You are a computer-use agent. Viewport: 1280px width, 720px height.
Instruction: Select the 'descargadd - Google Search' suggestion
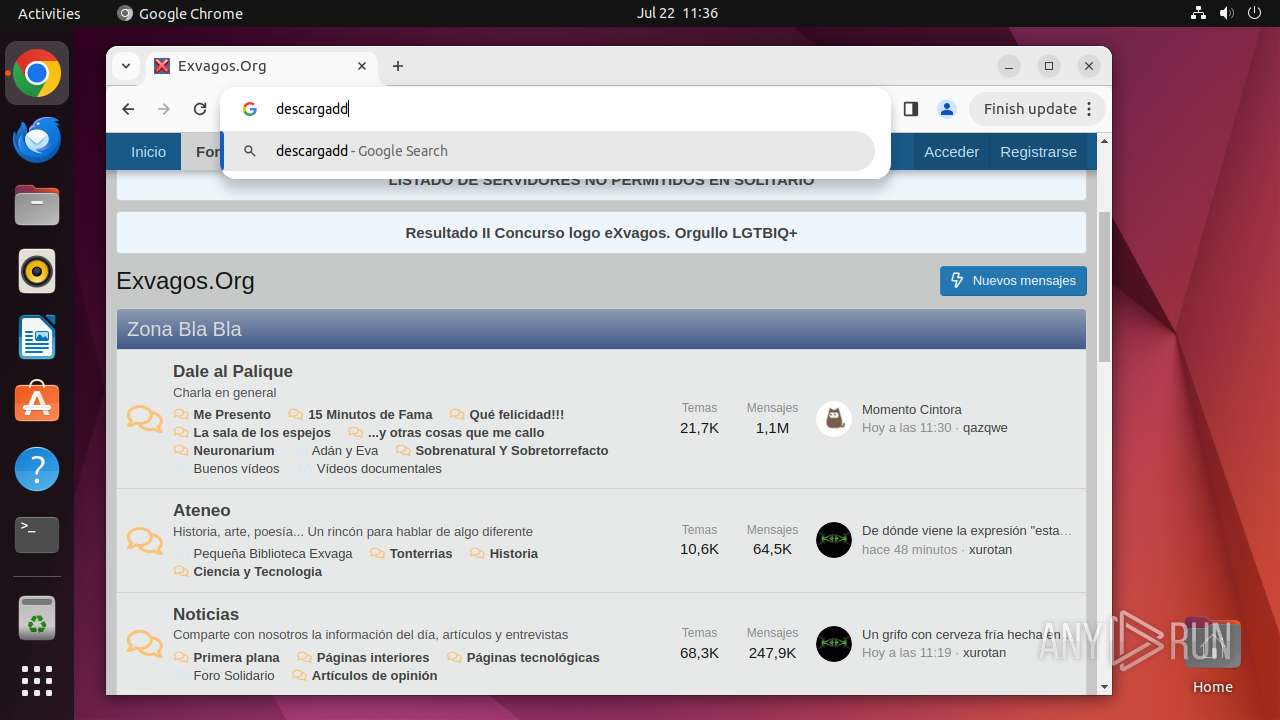(548, 151)
